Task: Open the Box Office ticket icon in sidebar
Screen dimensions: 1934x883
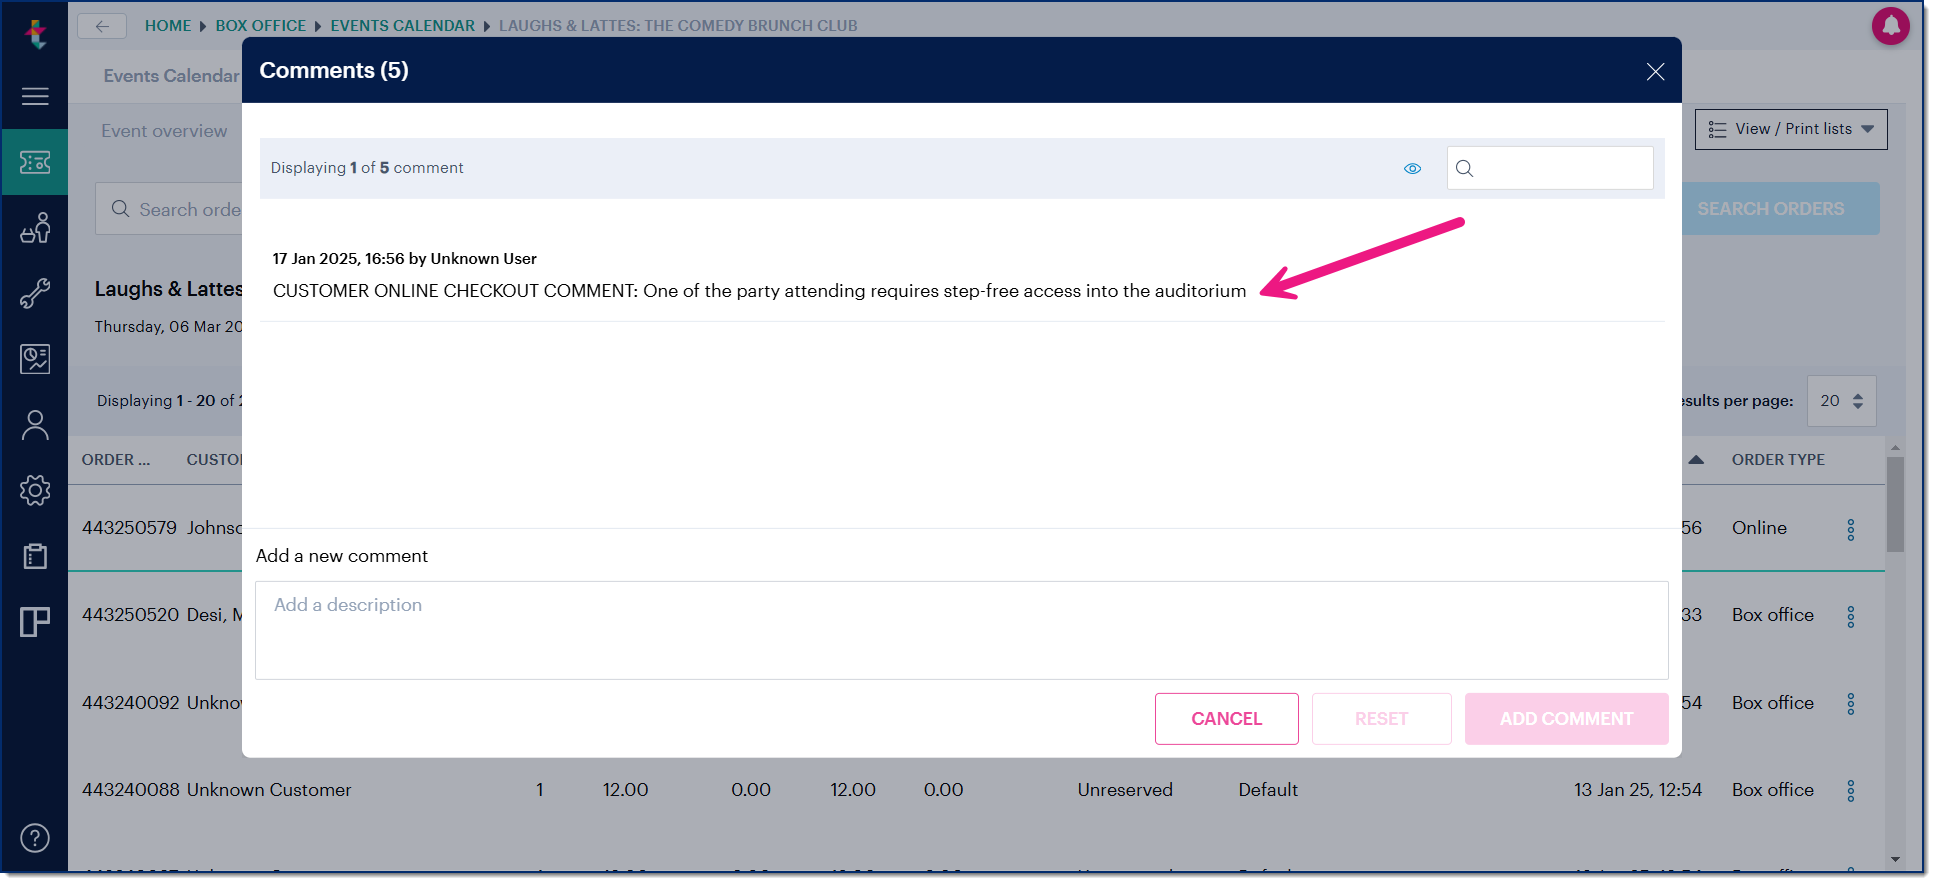Action: [x=35, y=162]
